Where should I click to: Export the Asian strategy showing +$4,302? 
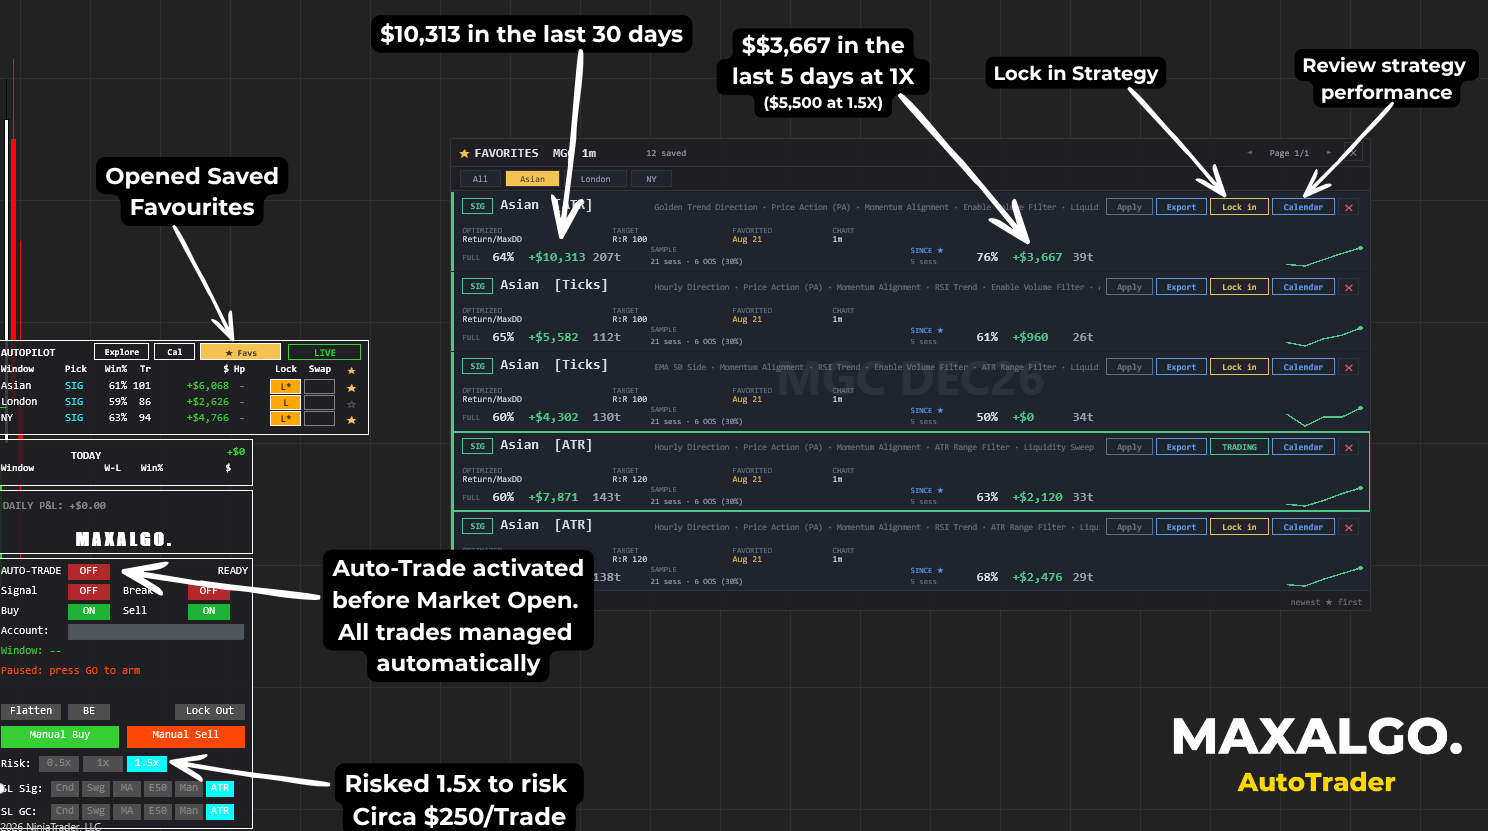pos(1181,367)
